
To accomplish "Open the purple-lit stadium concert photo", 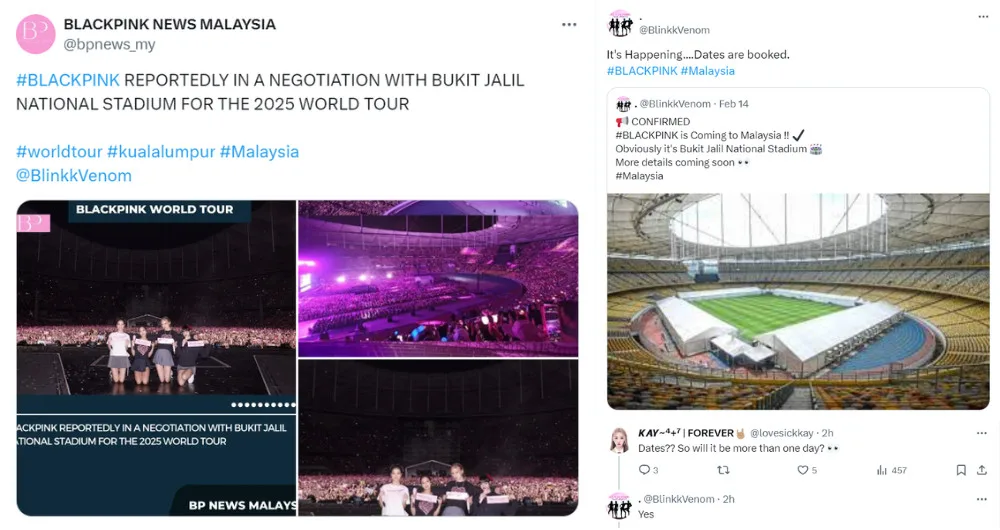I will [438, 278].
